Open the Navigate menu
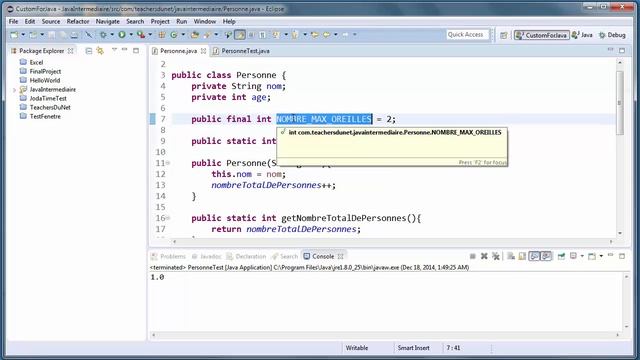Screen dimensions: 640x360 click(108, 22)
